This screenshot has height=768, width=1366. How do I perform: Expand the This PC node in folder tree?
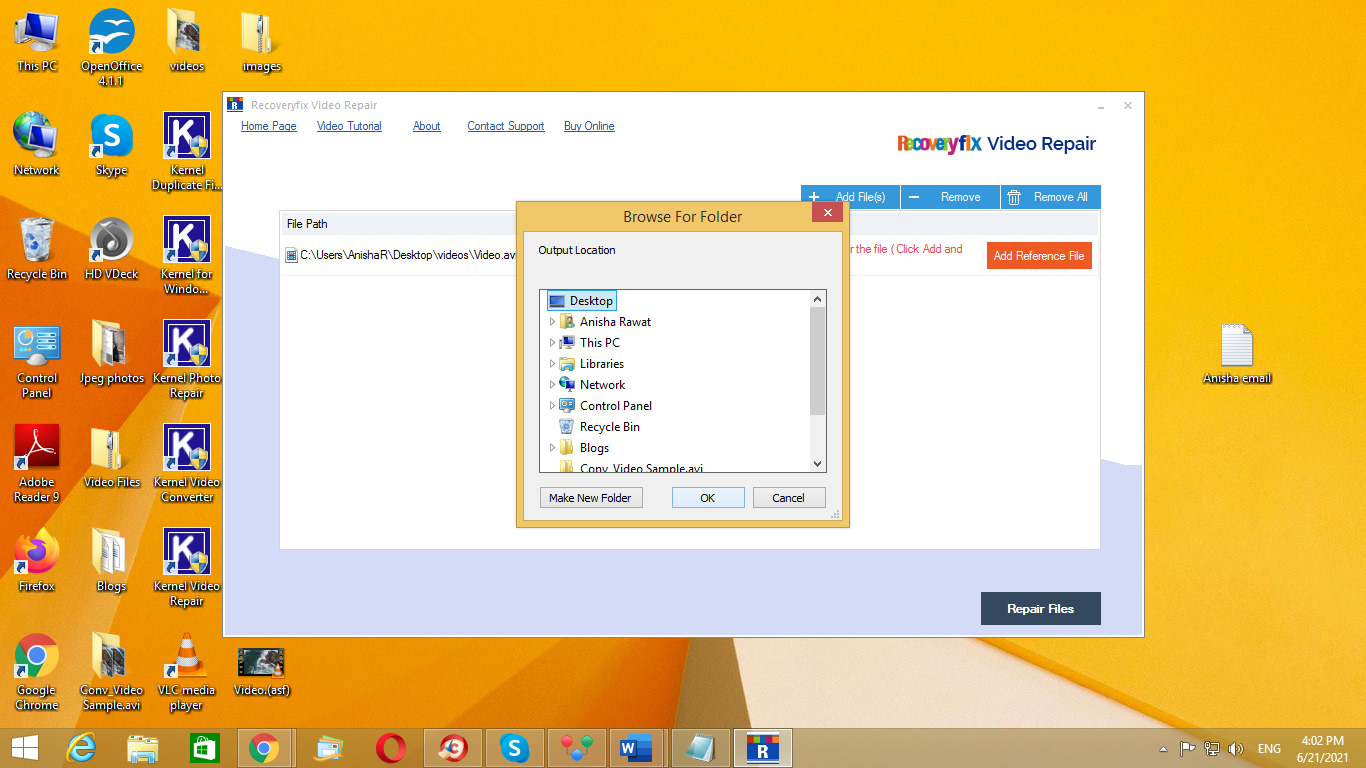tap(552, 343)
